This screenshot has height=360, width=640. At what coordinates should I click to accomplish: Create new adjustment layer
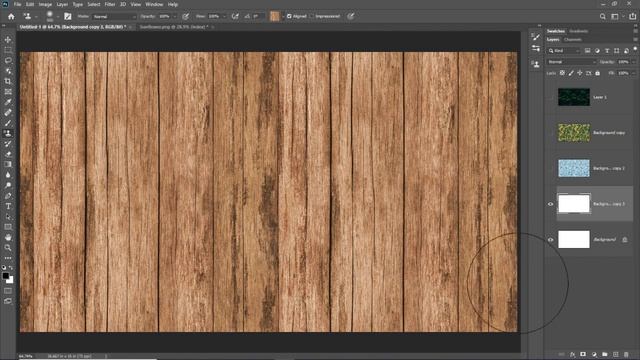pos(594,355)
